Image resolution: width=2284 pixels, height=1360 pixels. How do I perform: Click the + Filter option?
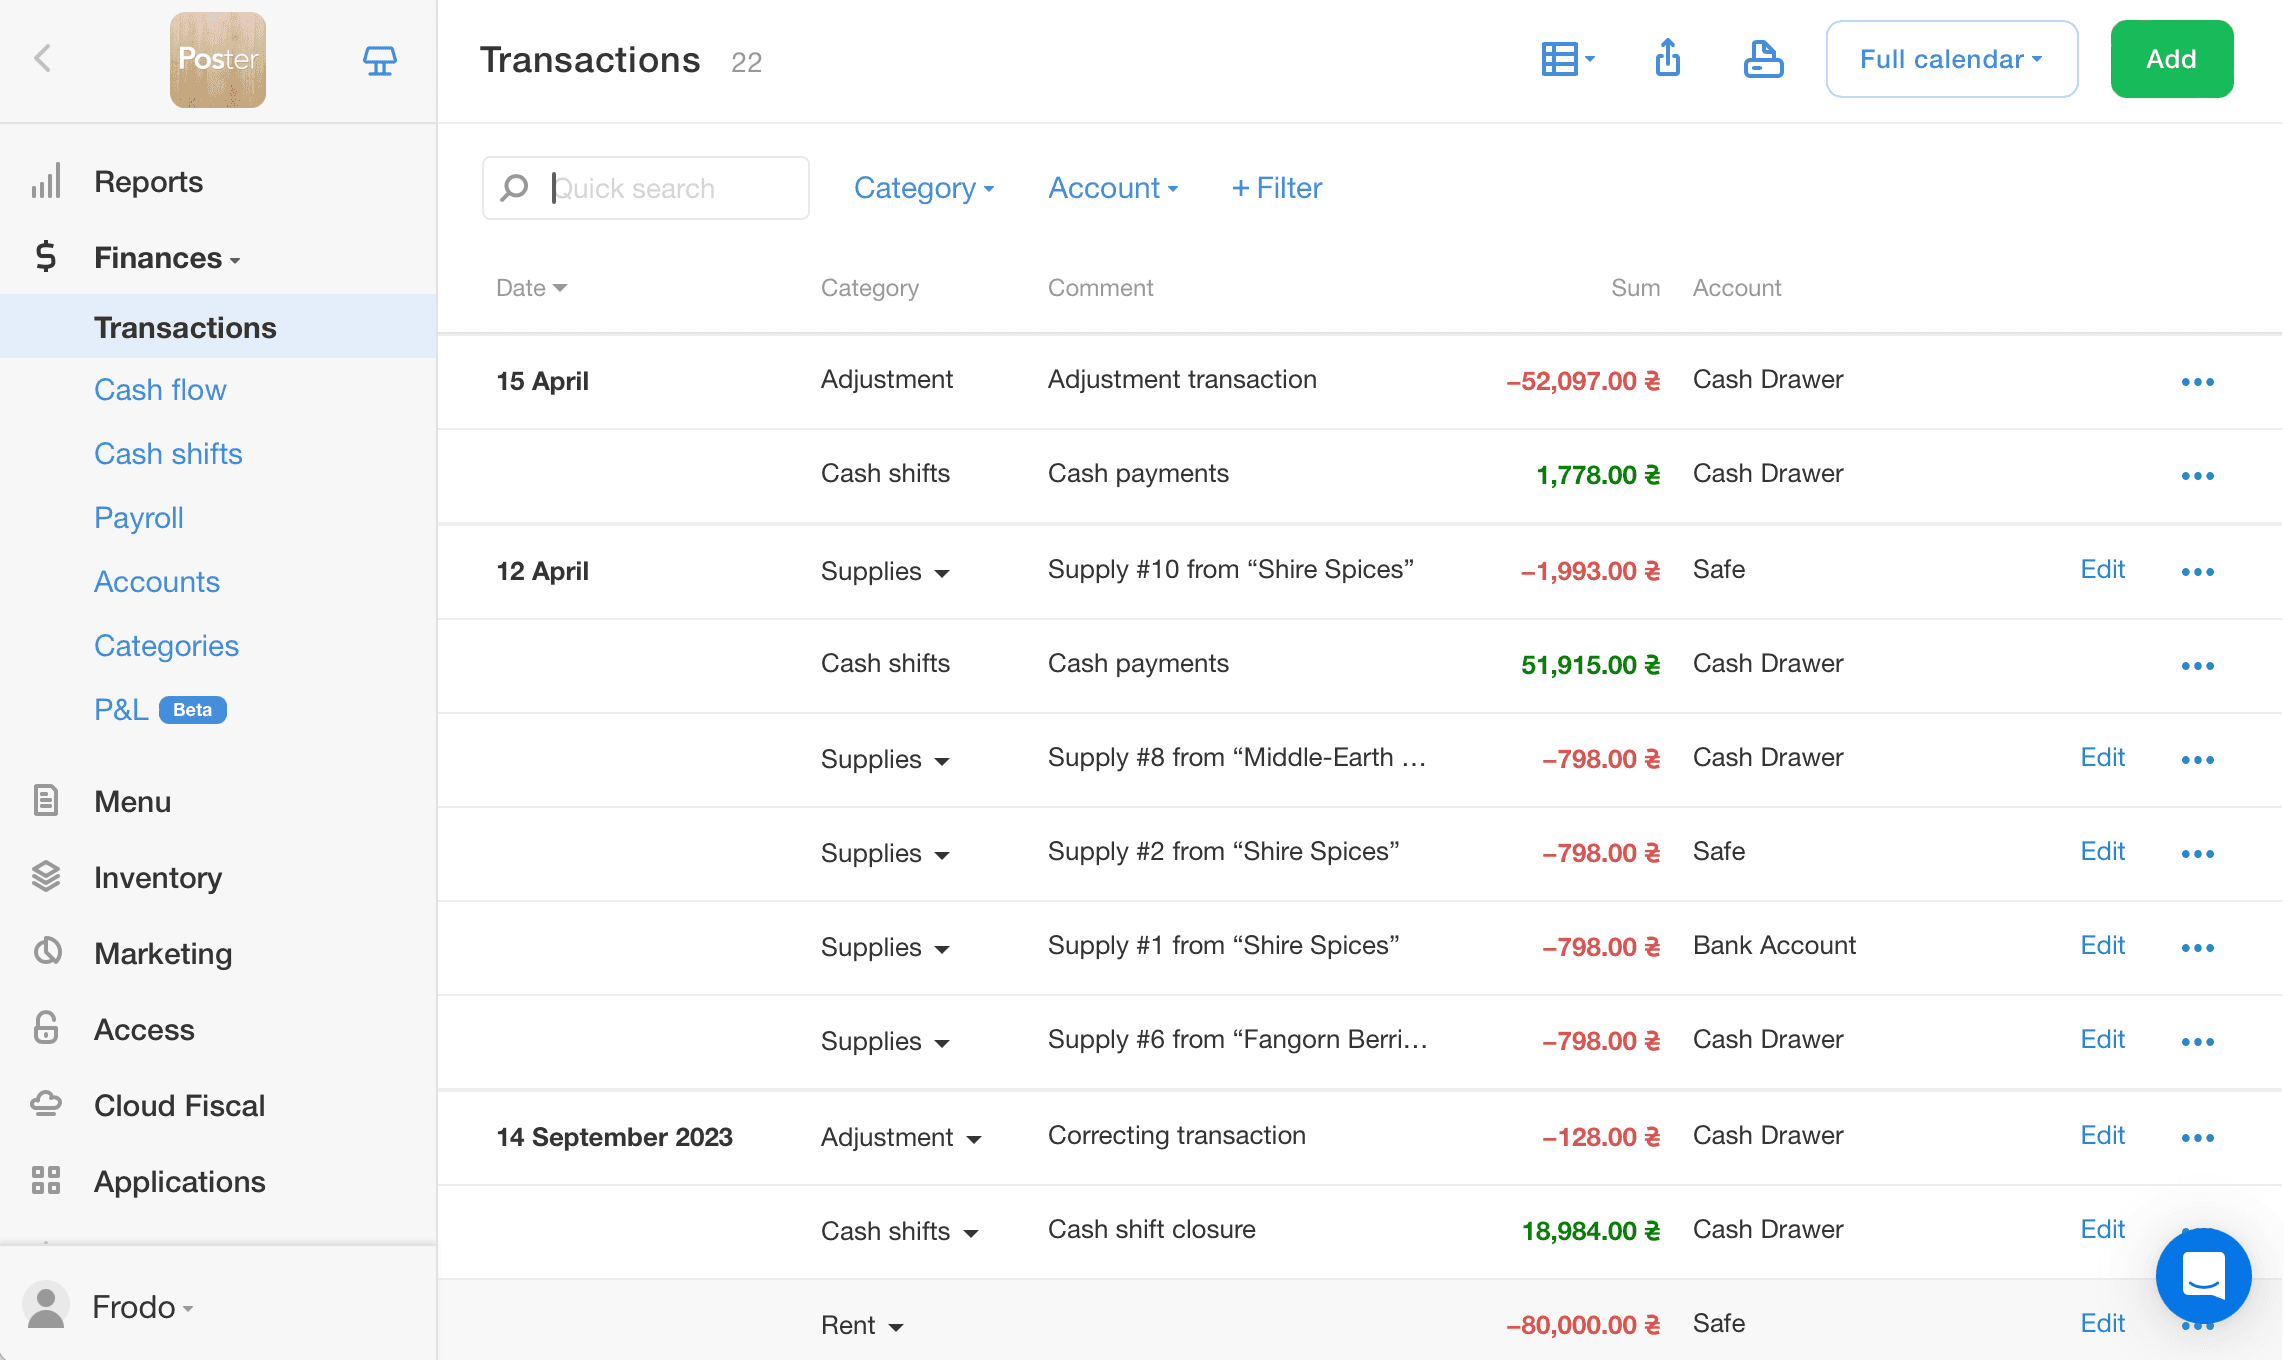click(1277, 186)
